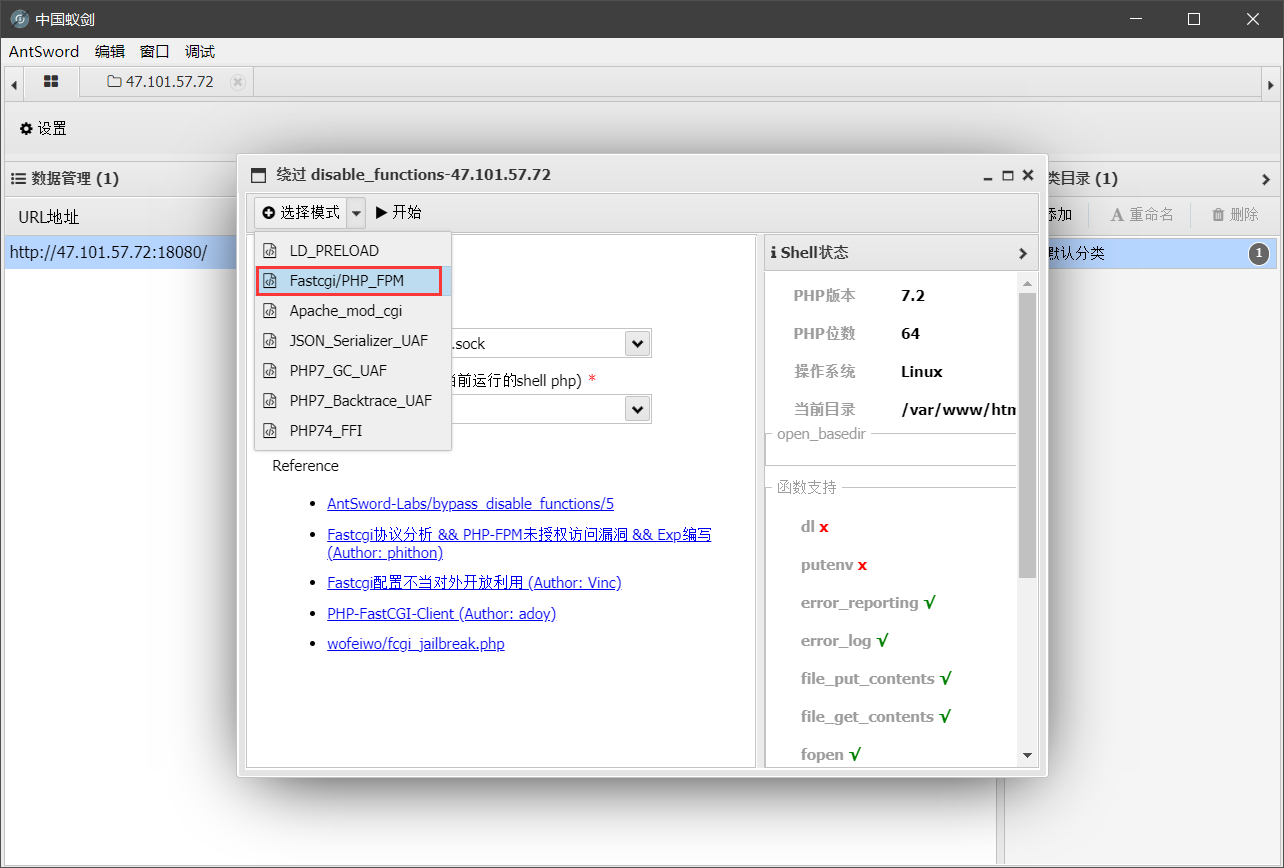
Task: Open the 调试 menu
Action: (x=200, y=51)
